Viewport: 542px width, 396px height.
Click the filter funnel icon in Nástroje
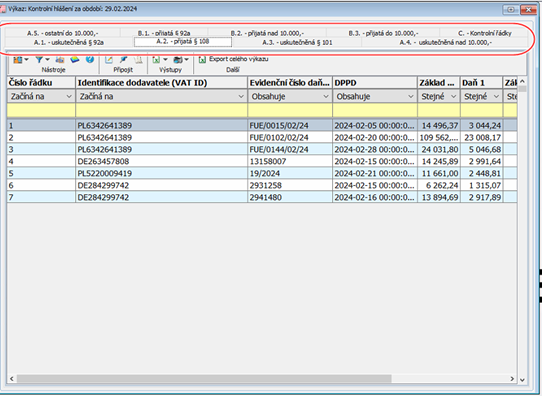pyautogui.click(x=39, y=60)
